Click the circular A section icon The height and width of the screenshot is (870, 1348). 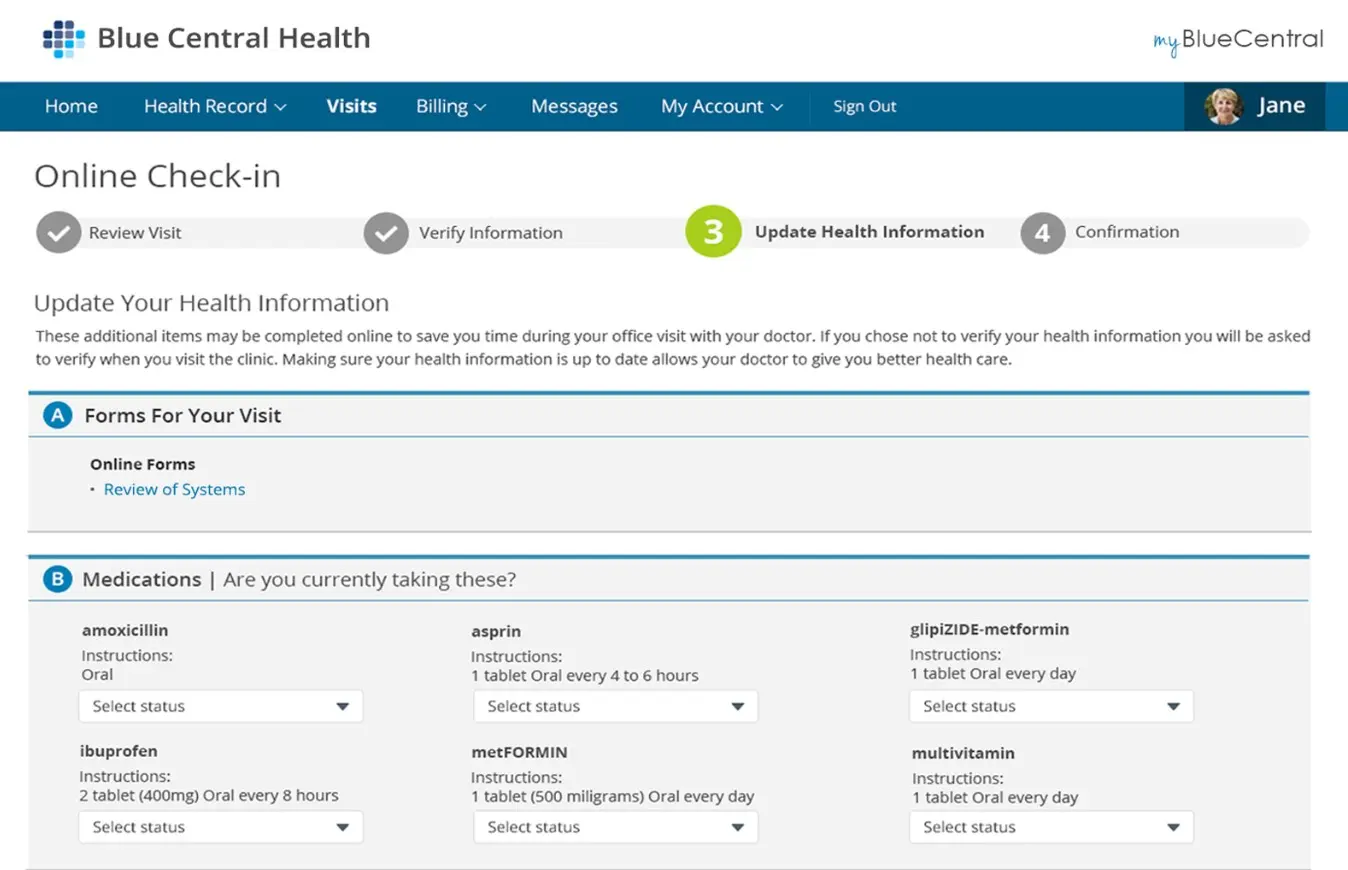[x=57, y=415]
